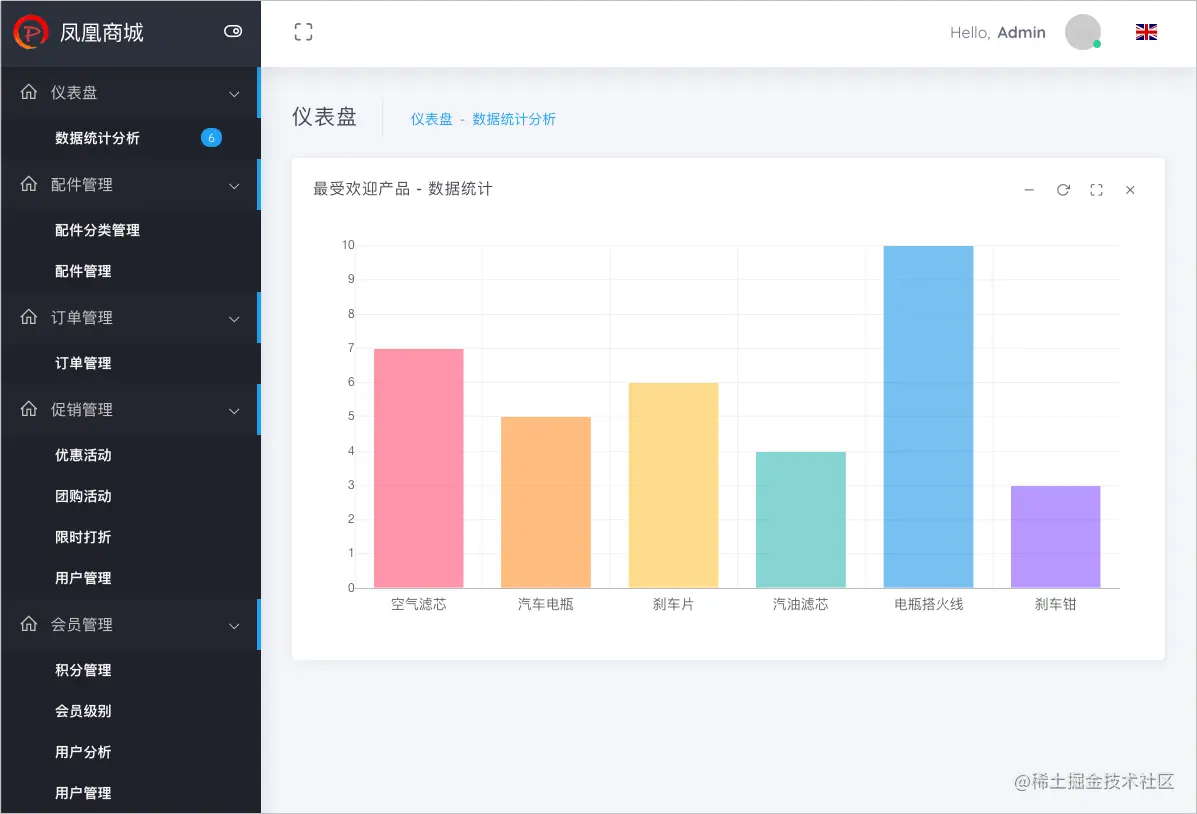This screenshot has height=814, width=1197.
Task: Click the orange 汽车电瓶 bar
Action: tap(546, 502)
